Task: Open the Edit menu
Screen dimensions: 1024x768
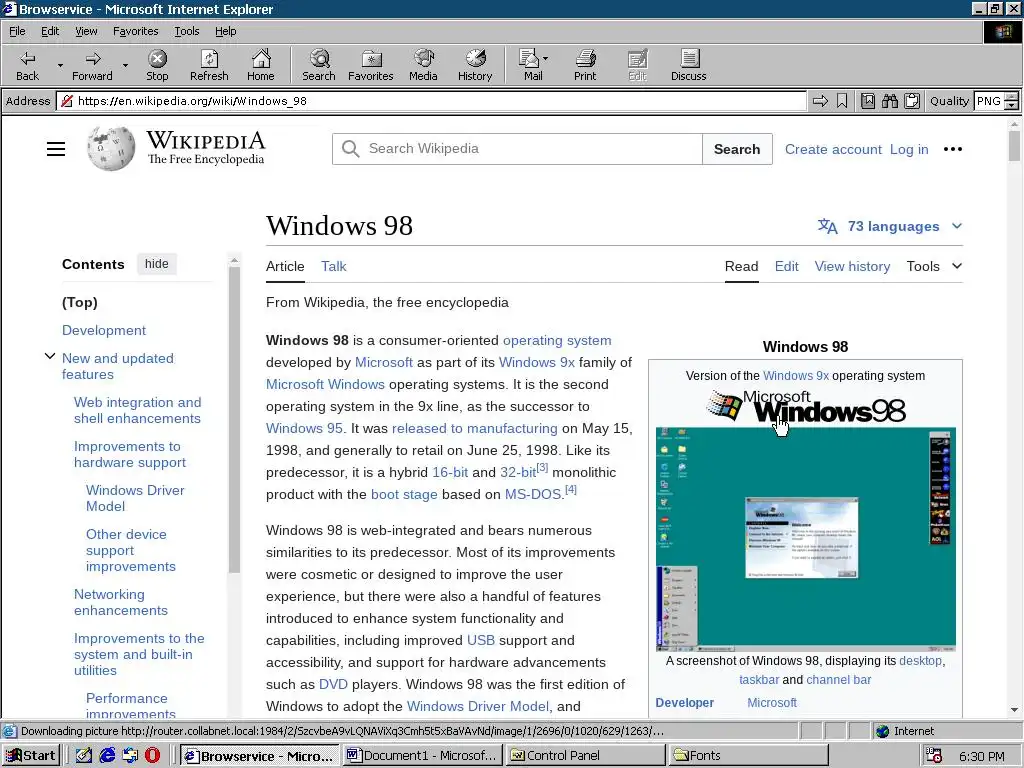Action: point(50,31)
